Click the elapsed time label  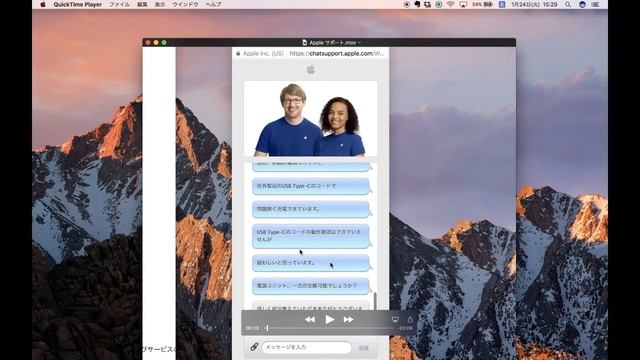(x=252, y=328)
